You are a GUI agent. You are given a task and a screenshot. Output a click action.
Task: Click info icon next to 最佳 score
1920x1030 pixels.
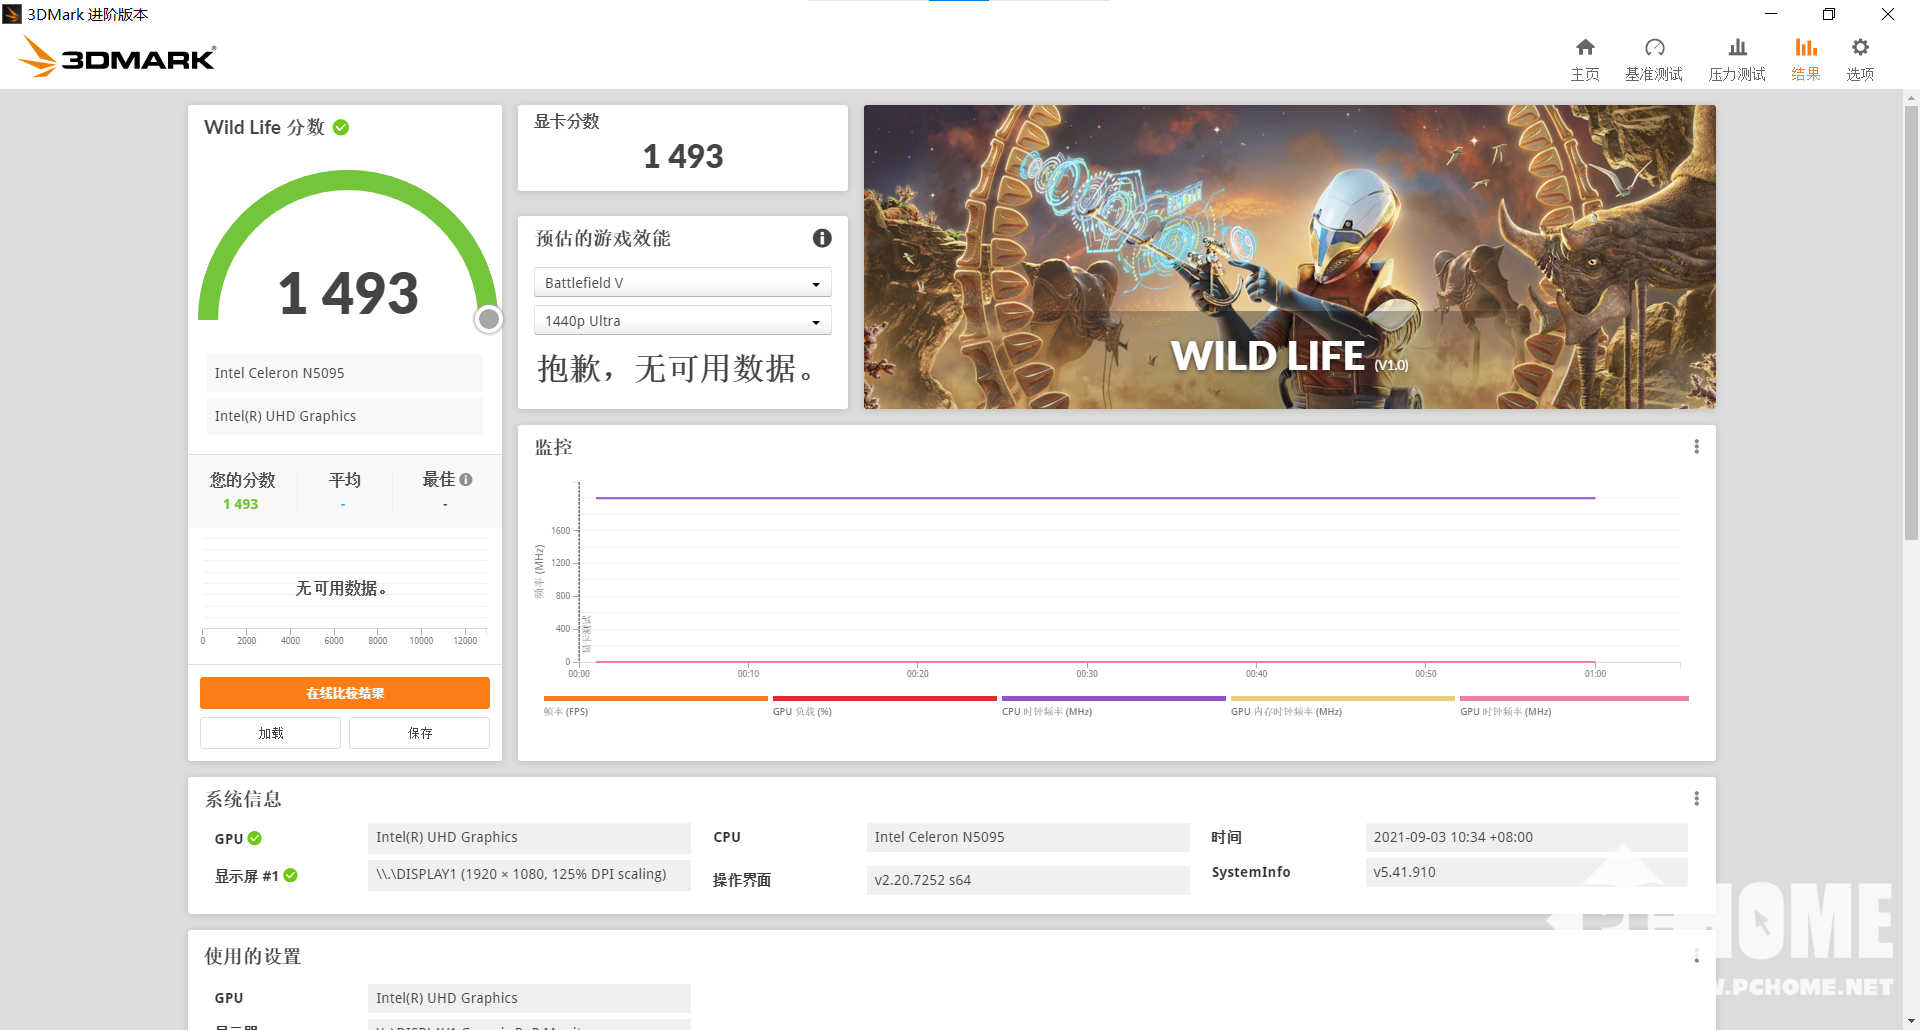[466, 480]
